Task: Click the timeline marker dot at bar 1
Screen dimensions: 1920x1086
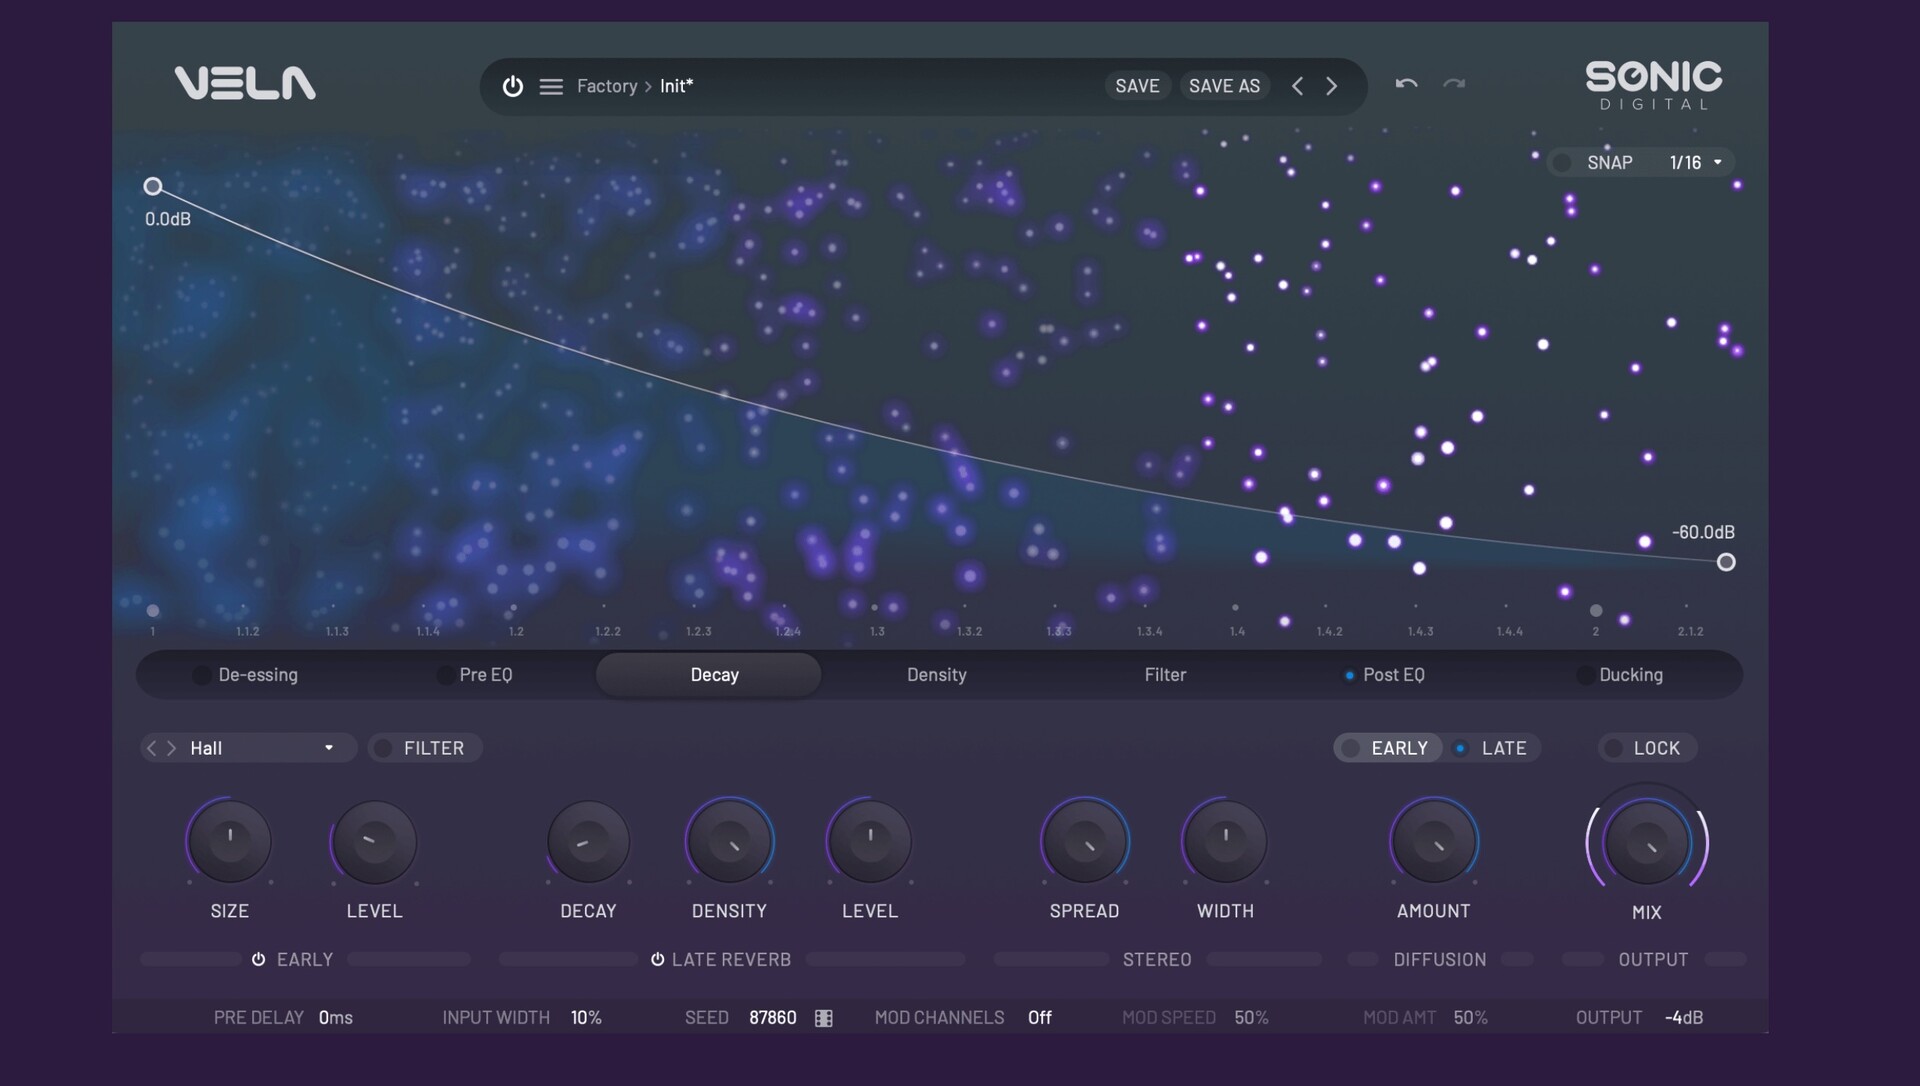Action: [153, 610]
